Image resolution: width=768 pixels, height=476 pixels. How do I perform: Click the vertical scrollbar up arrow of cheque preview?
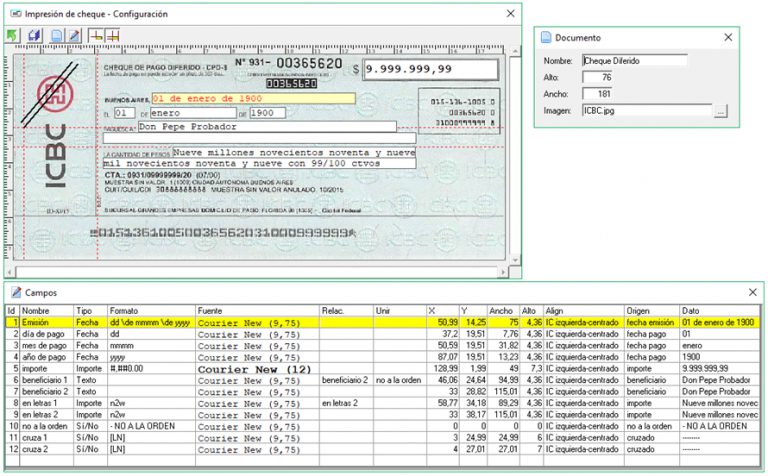[515, 51]
